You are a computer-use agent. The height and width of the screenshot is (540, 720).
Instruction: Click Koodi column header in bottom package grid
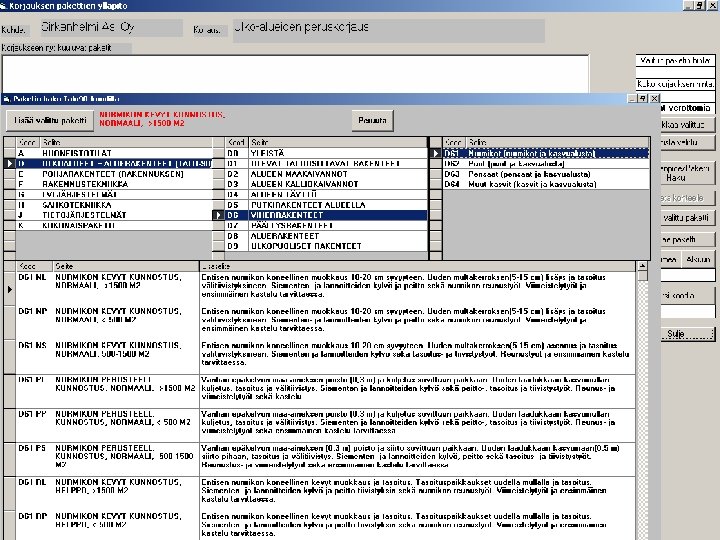[x=34, y=266]
